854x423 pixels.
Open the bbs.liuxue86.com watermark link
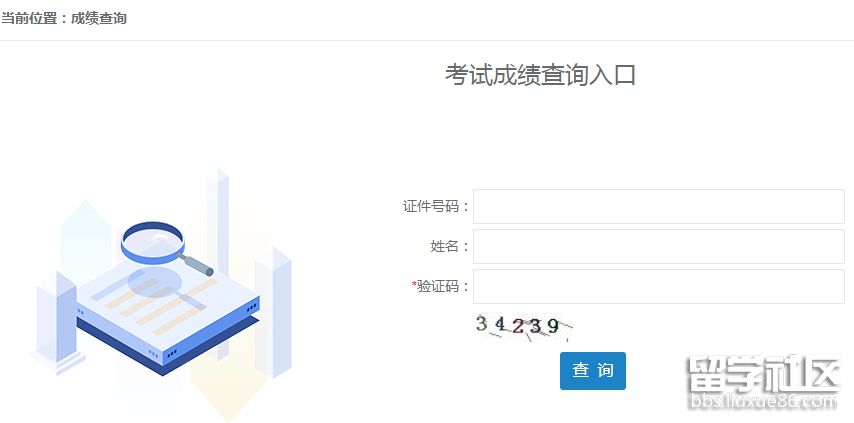(763, 403)
